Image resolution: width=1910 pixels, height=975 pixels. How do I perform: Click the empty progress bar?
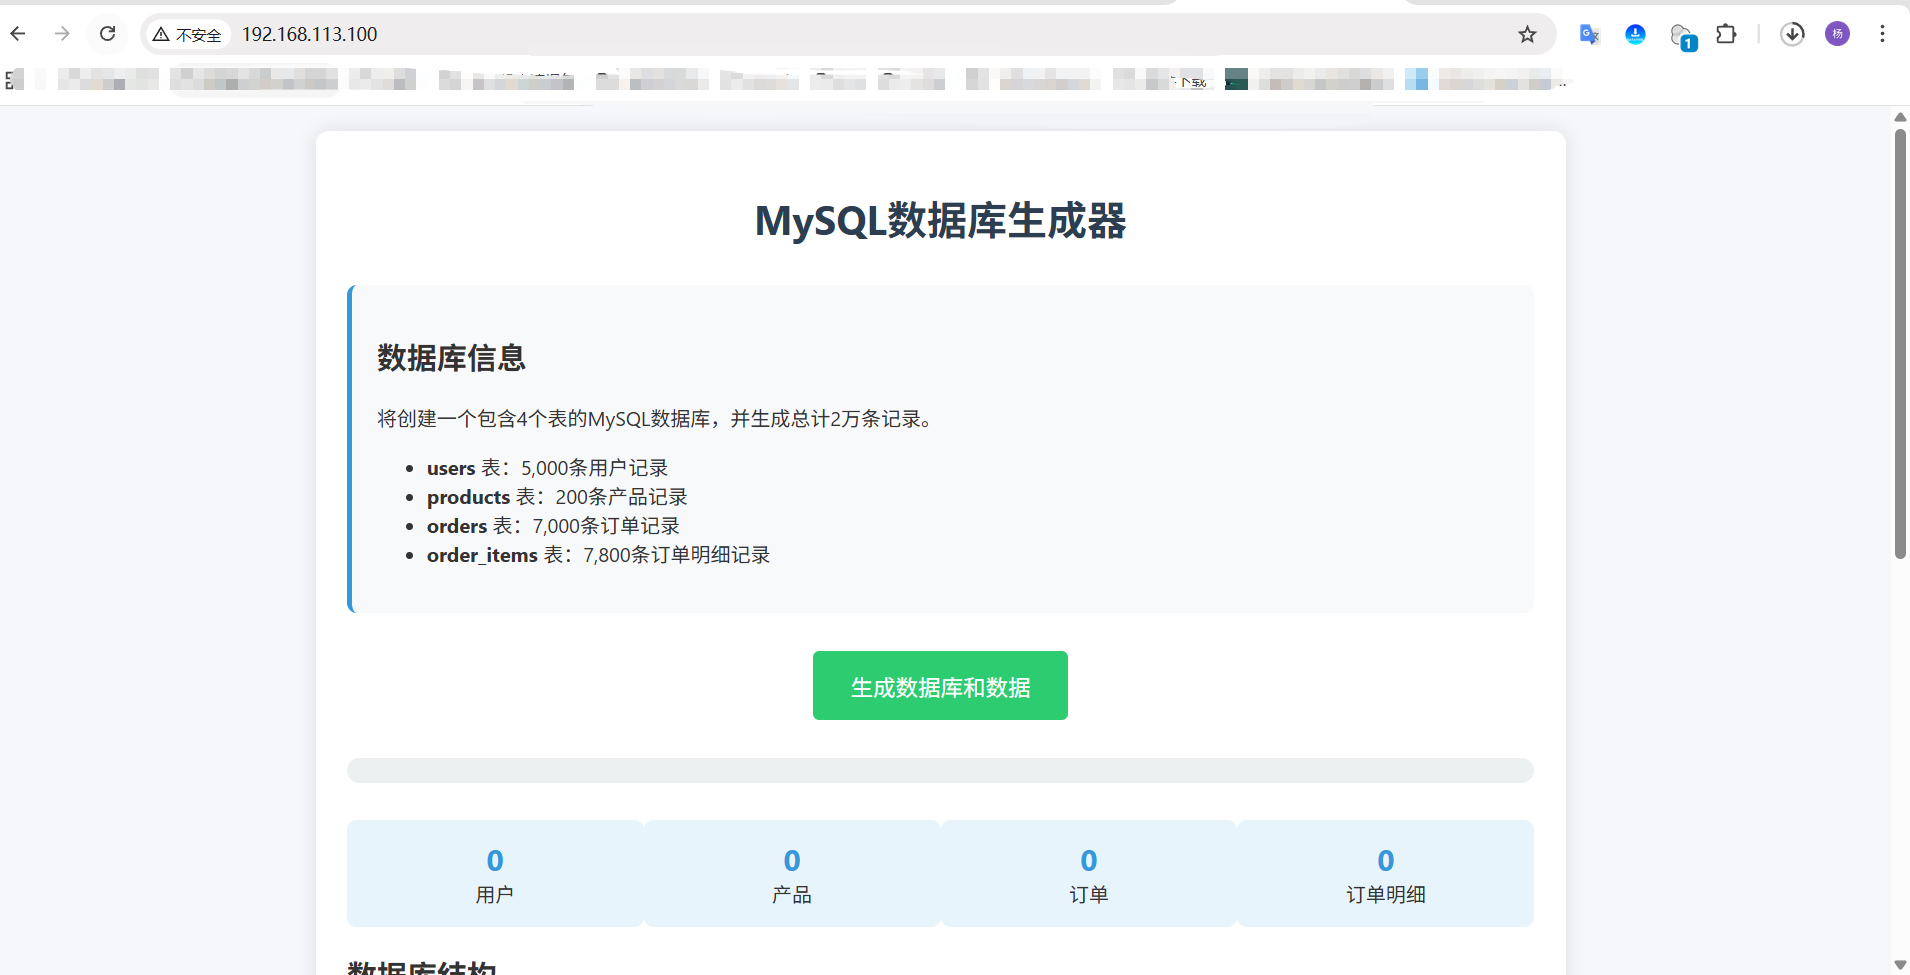(x=940, y=770)
